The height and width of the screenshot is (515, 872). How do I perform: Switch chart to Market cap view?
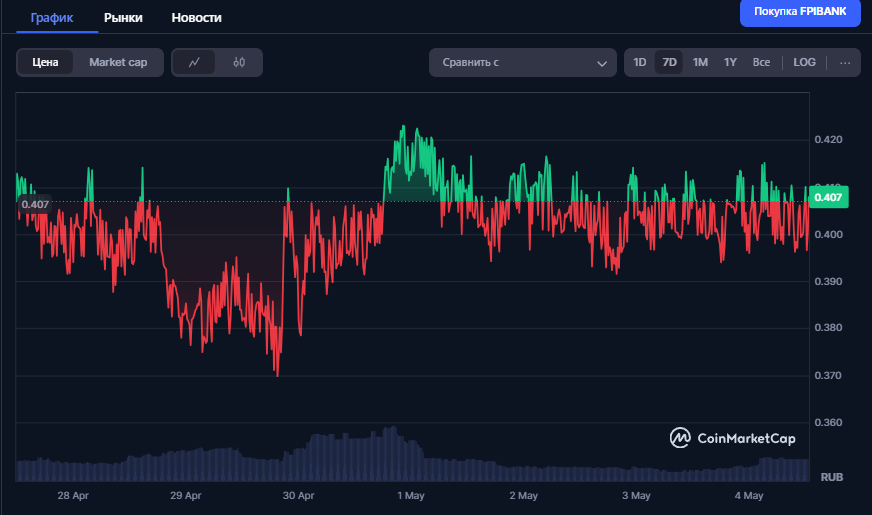118,62
